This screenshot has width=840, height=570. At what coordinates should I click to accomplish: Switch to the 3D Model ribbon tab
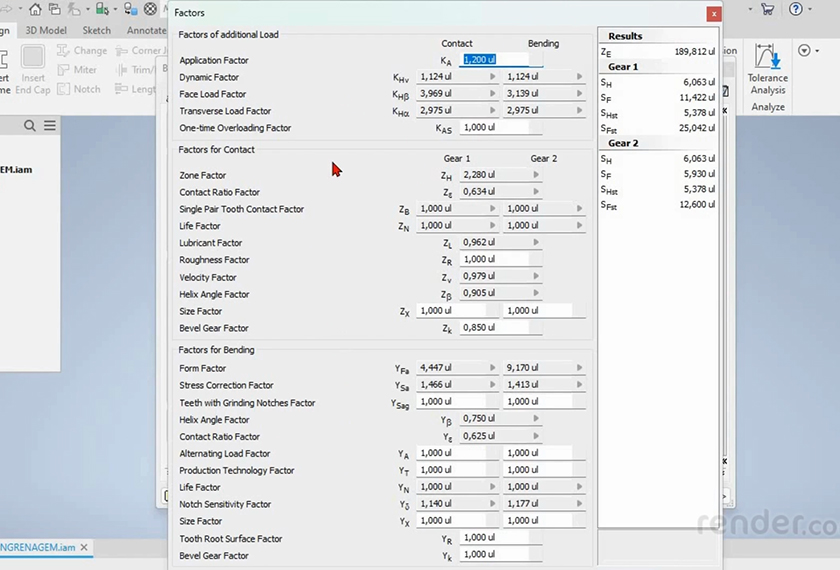45,30
